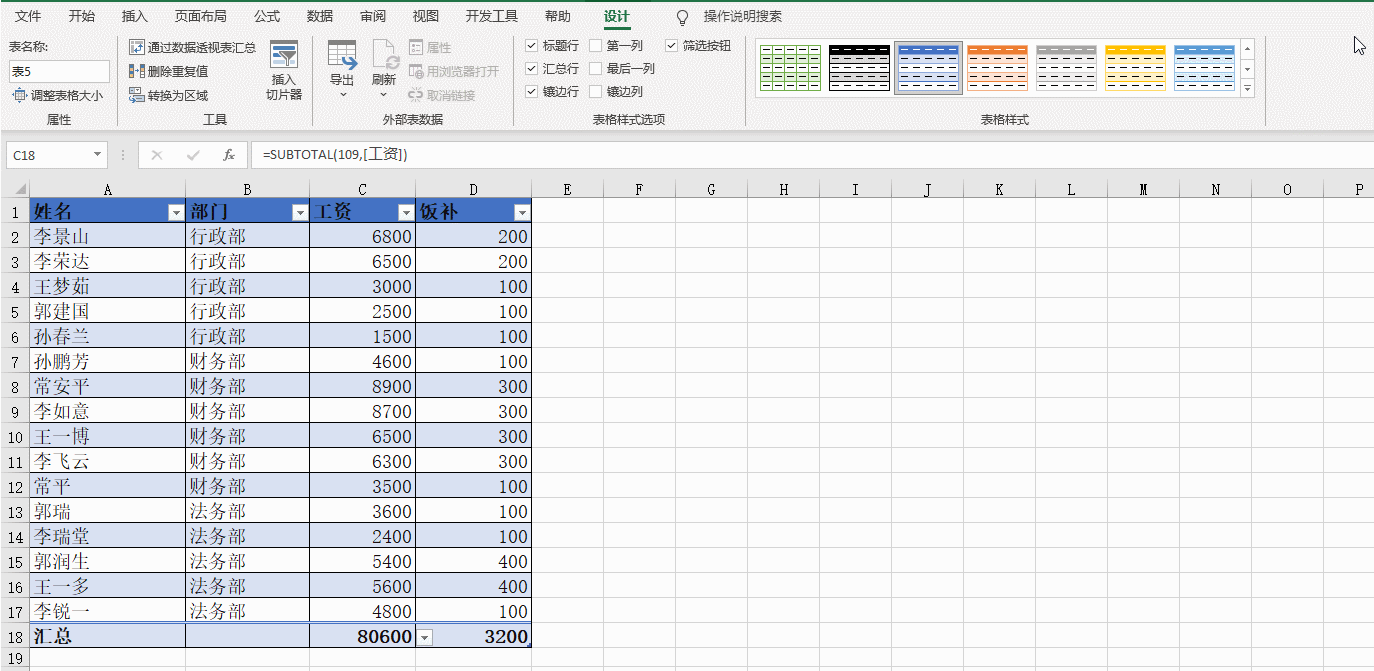Apply the orange table style
Screen dimensions: 1374x671
997,68
